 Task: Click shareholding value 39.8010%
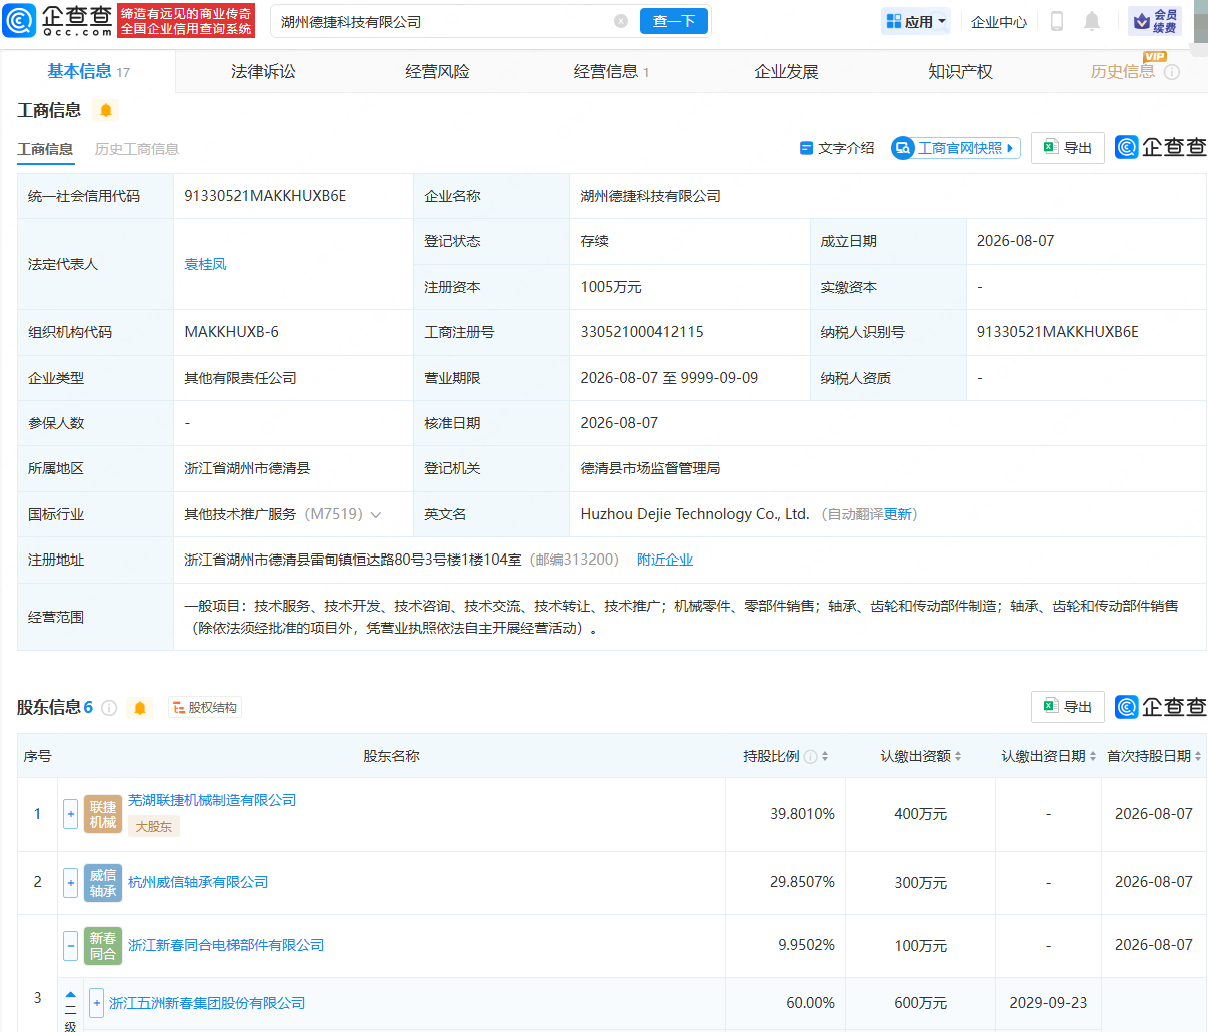802,814
